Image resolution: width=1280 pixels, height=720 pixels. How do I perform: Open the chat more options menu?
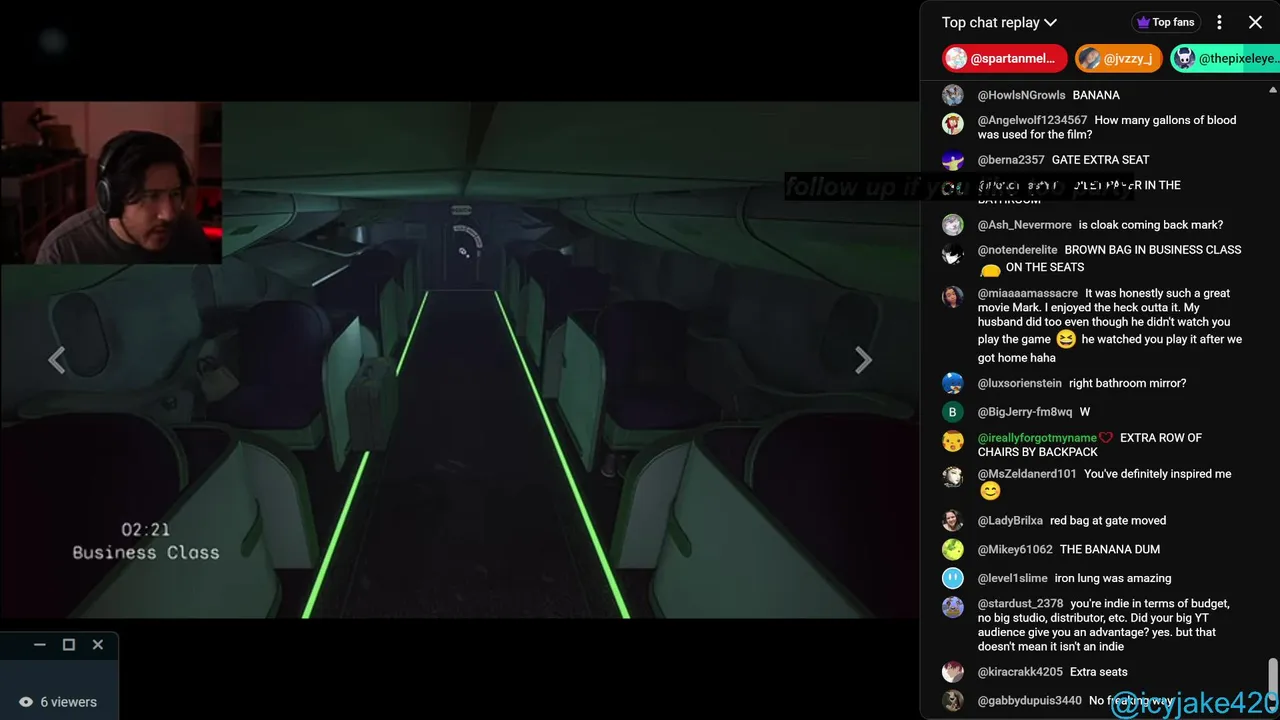coord(1219,22)
